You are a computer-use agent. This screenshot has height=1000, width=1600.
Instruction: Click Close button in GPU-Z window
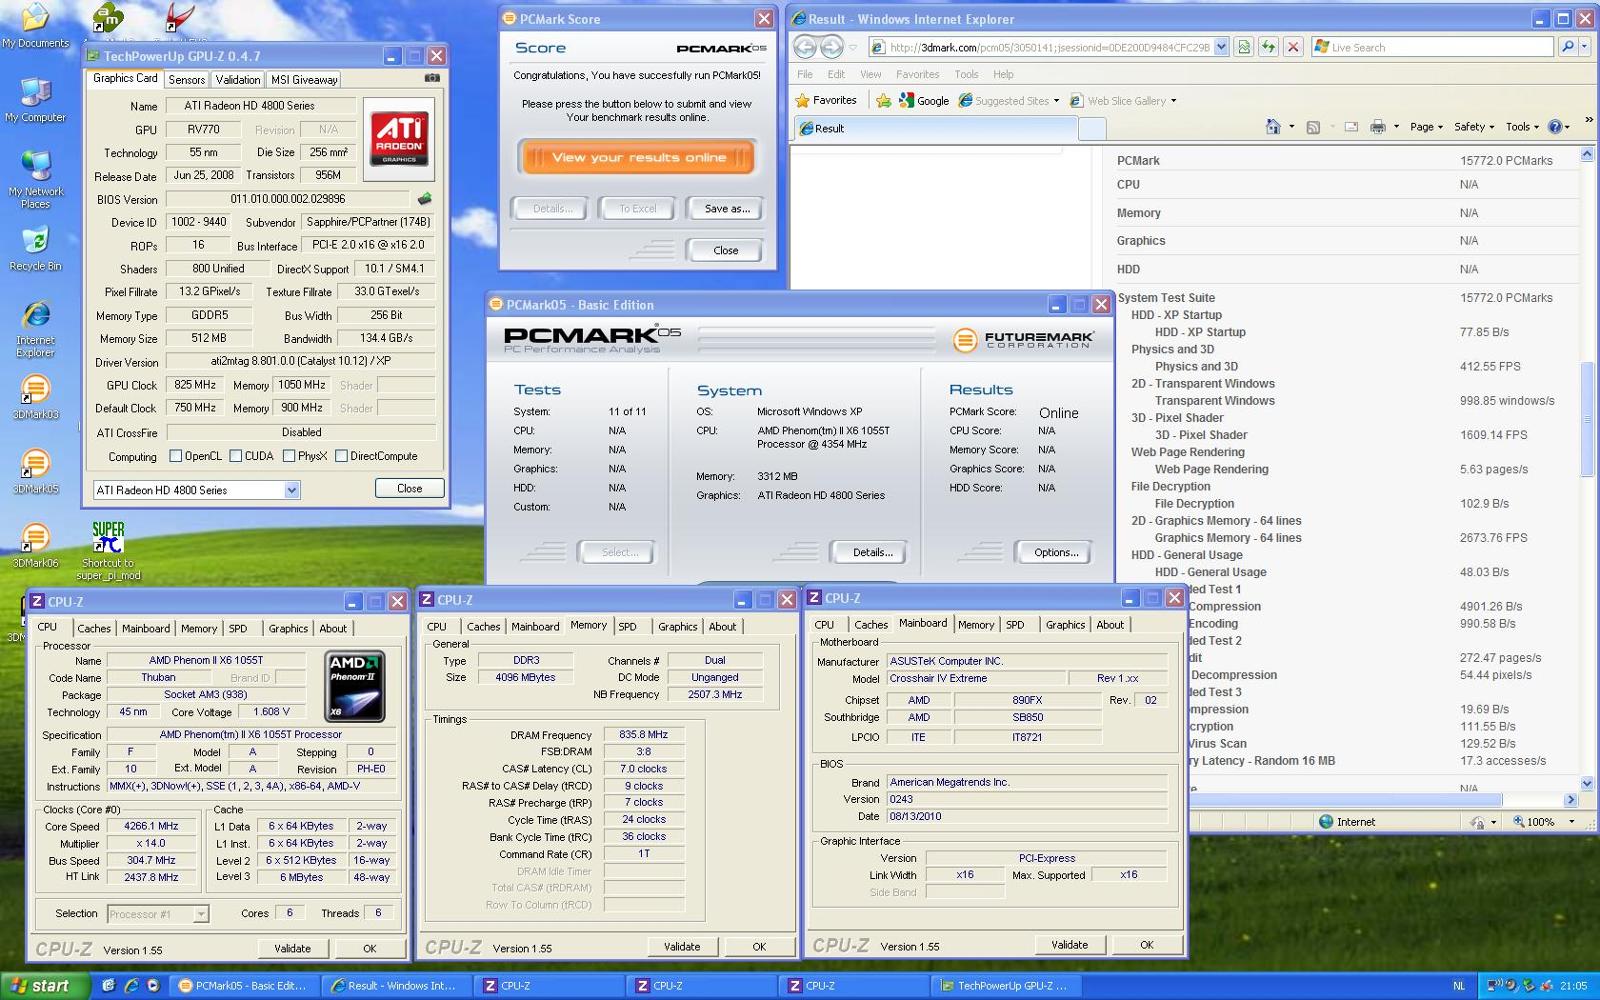409,488
